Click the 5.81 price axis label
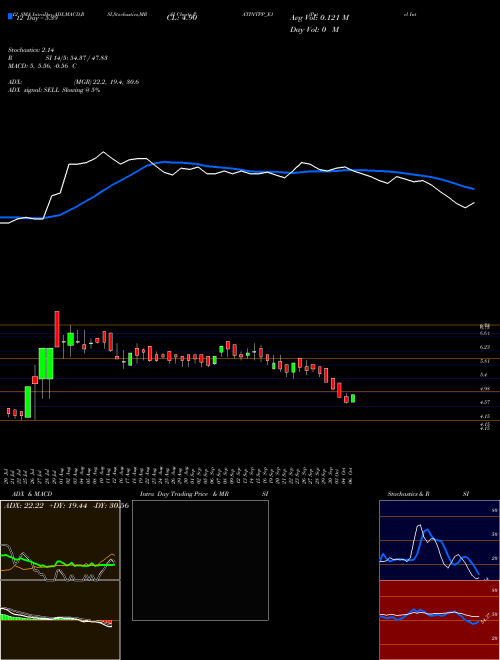500x660 pixels. [485, 361]
